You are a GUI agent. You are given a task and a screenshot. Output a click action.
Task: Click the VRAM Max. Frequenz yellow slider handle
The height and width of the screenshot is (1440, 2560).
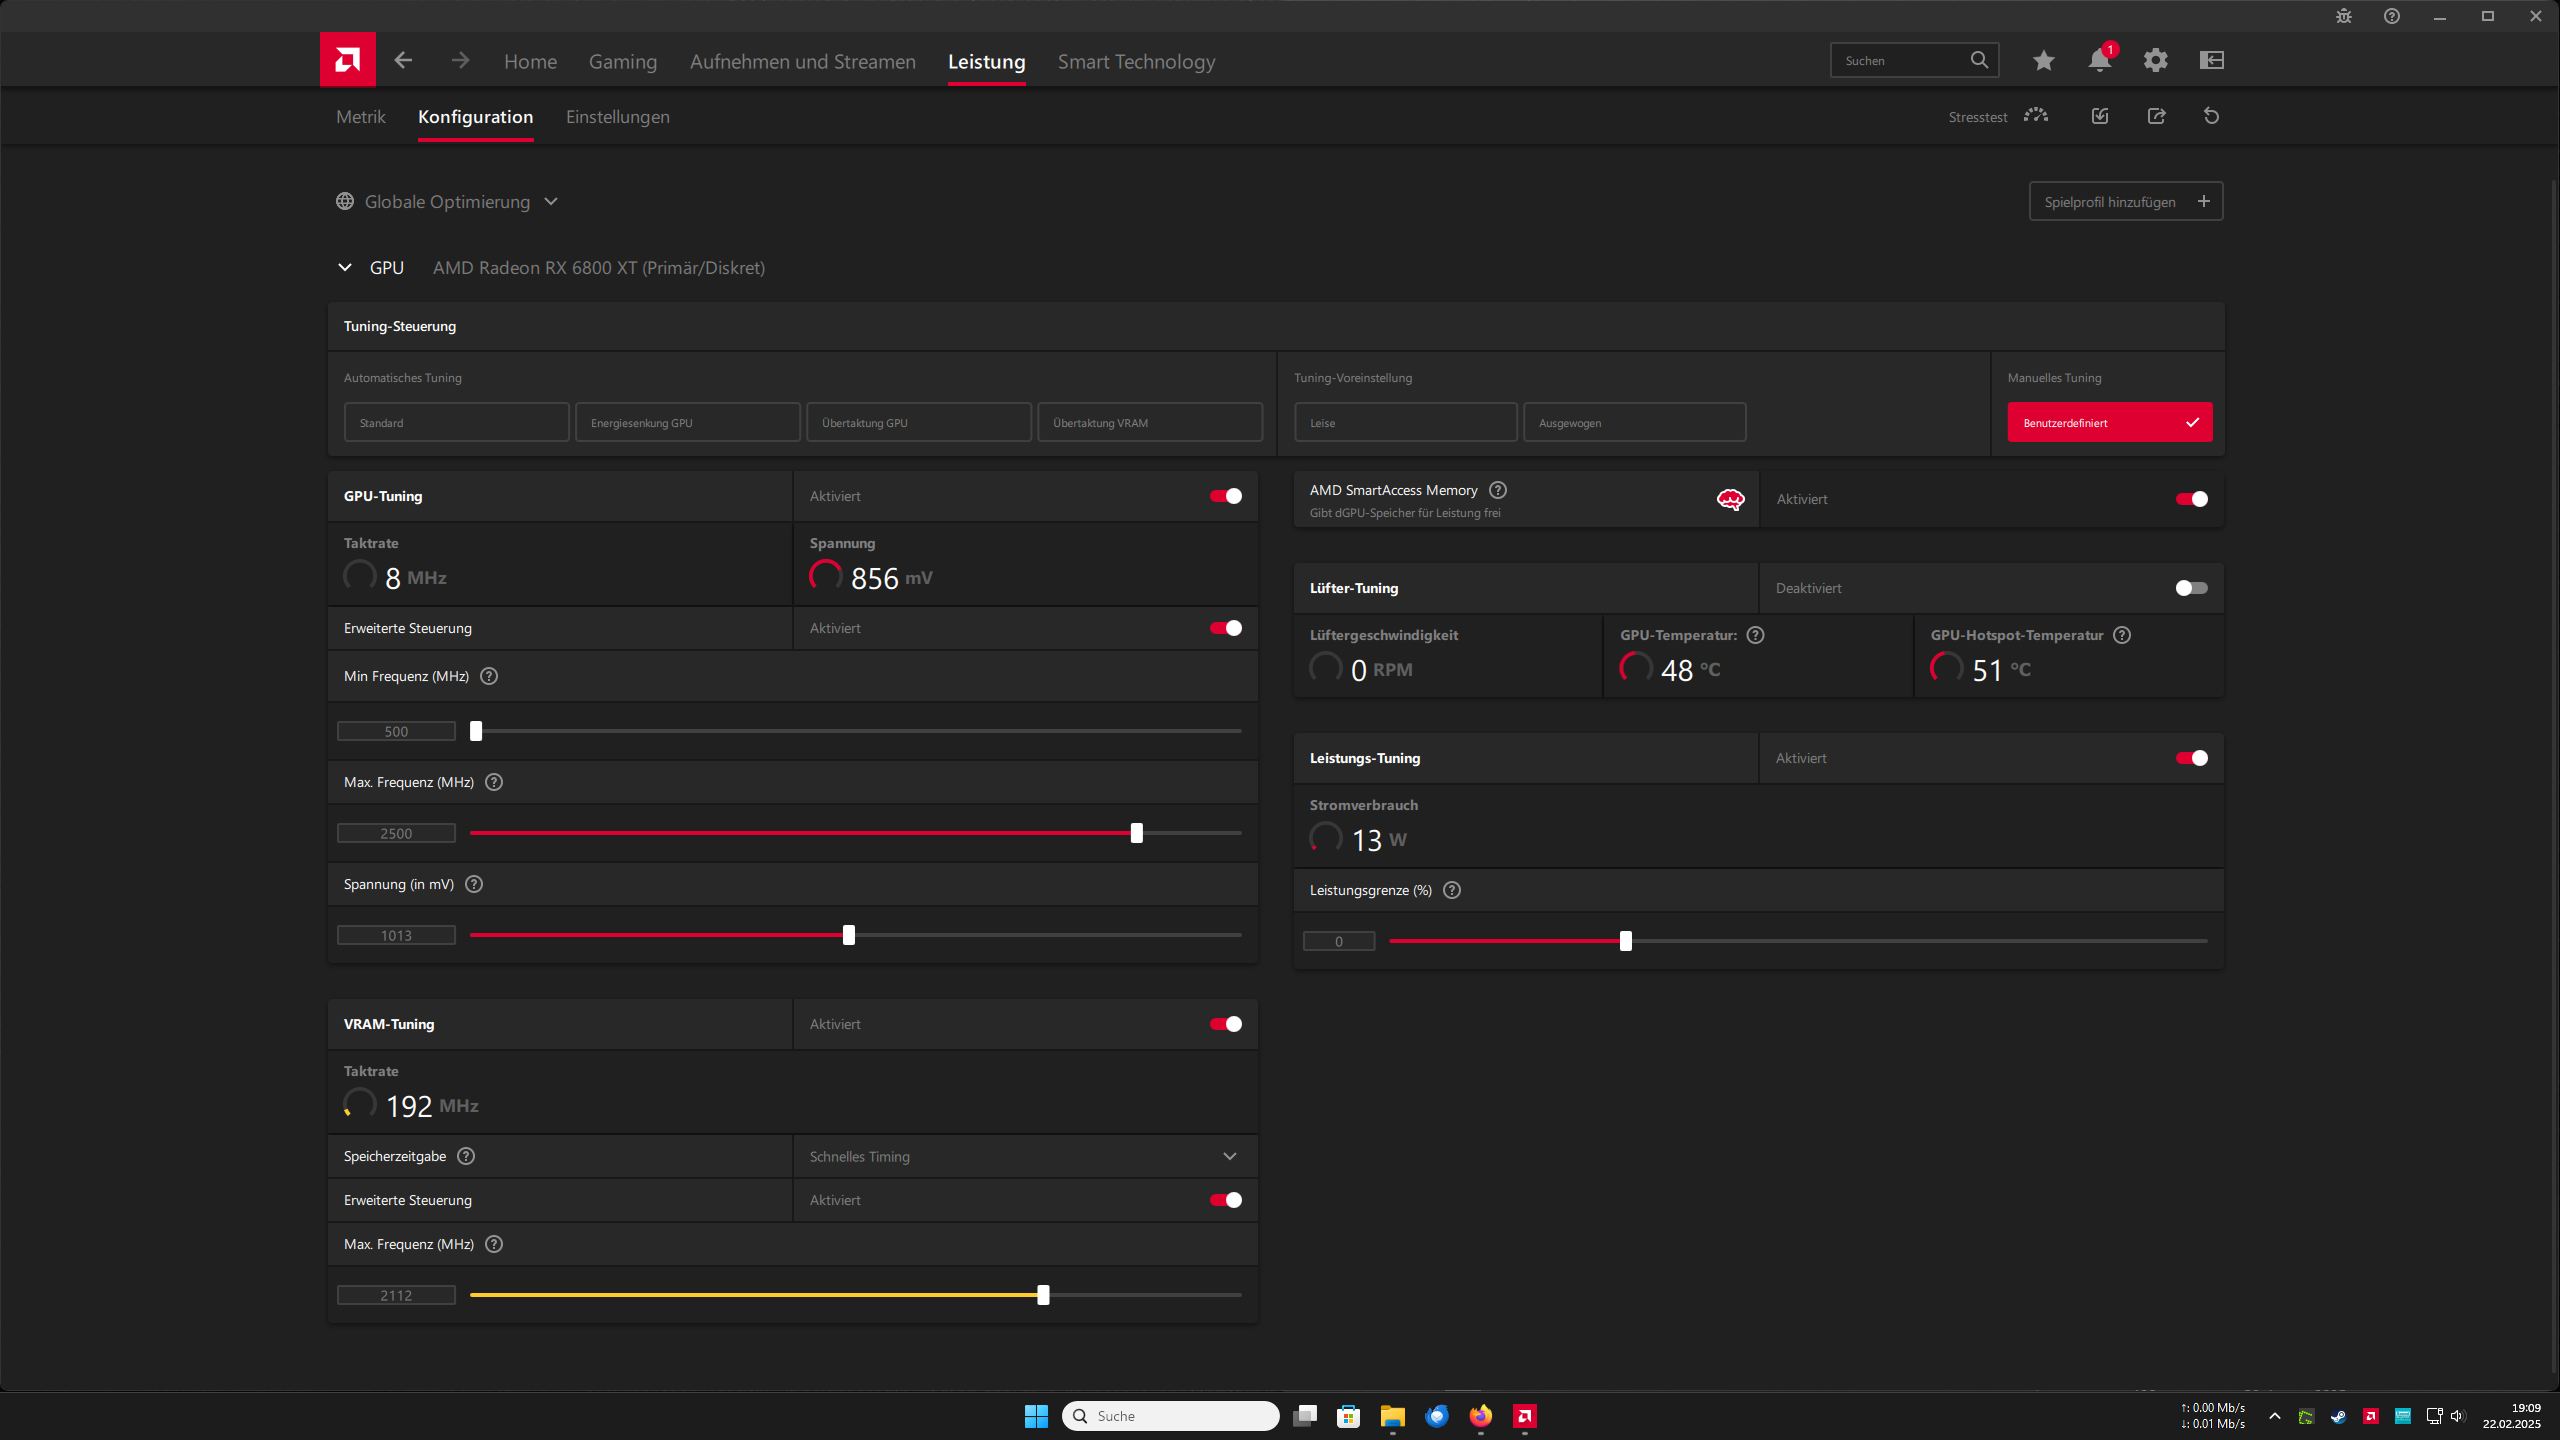point(1043,1295)
